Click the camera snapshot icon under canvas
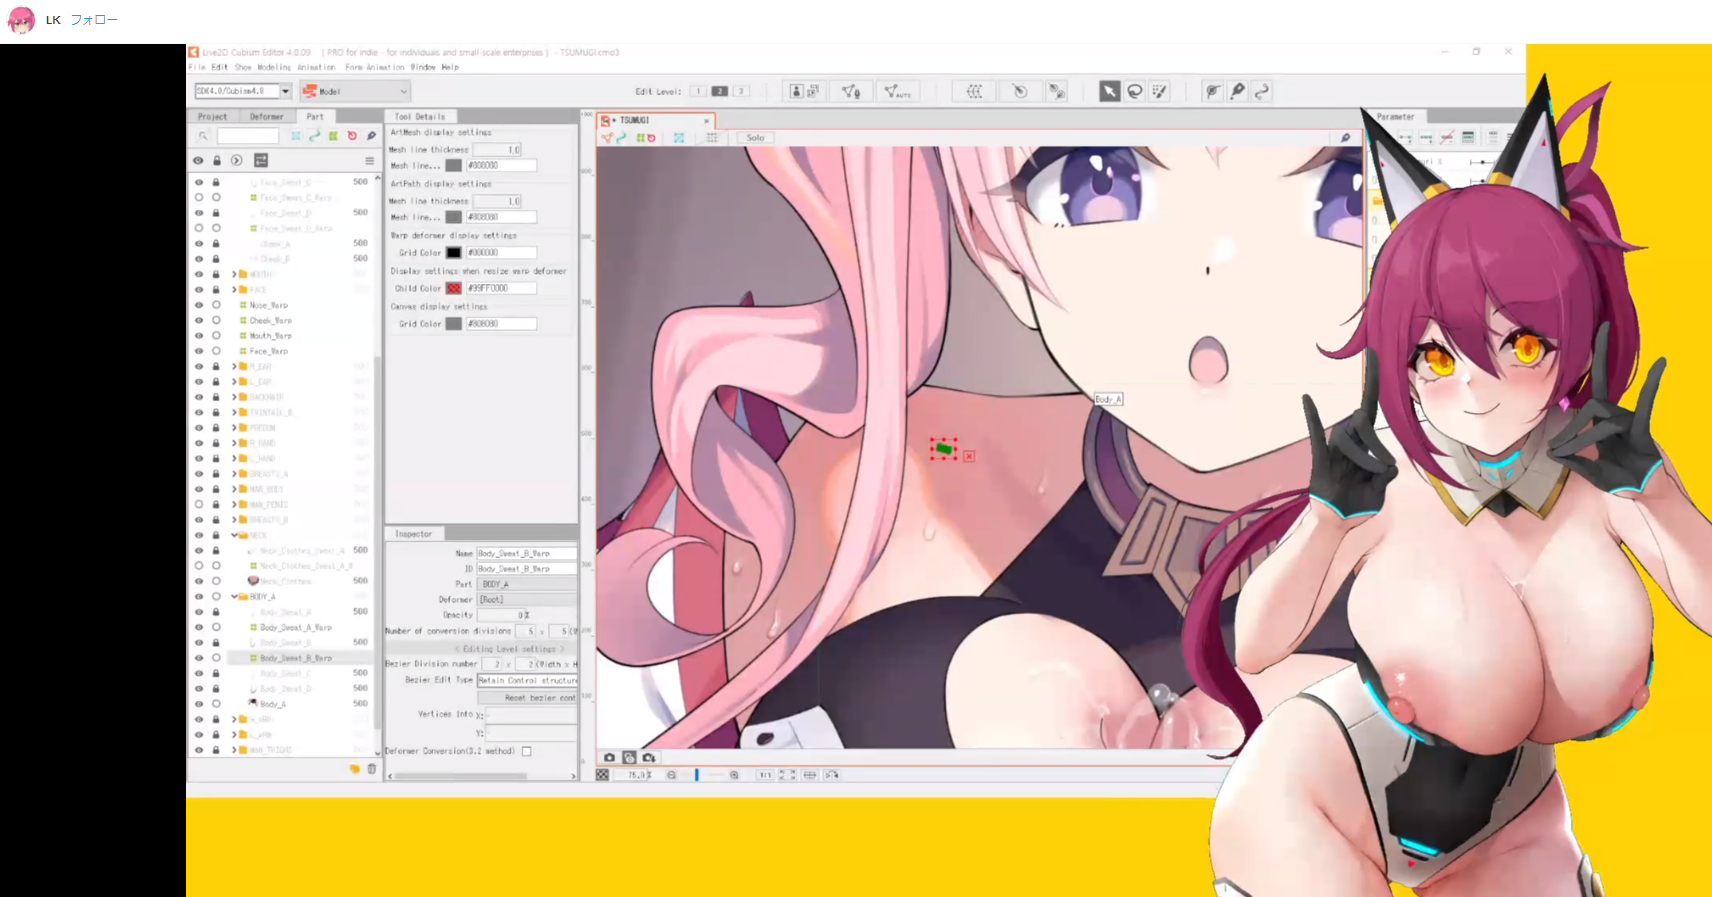 (609, 758)
